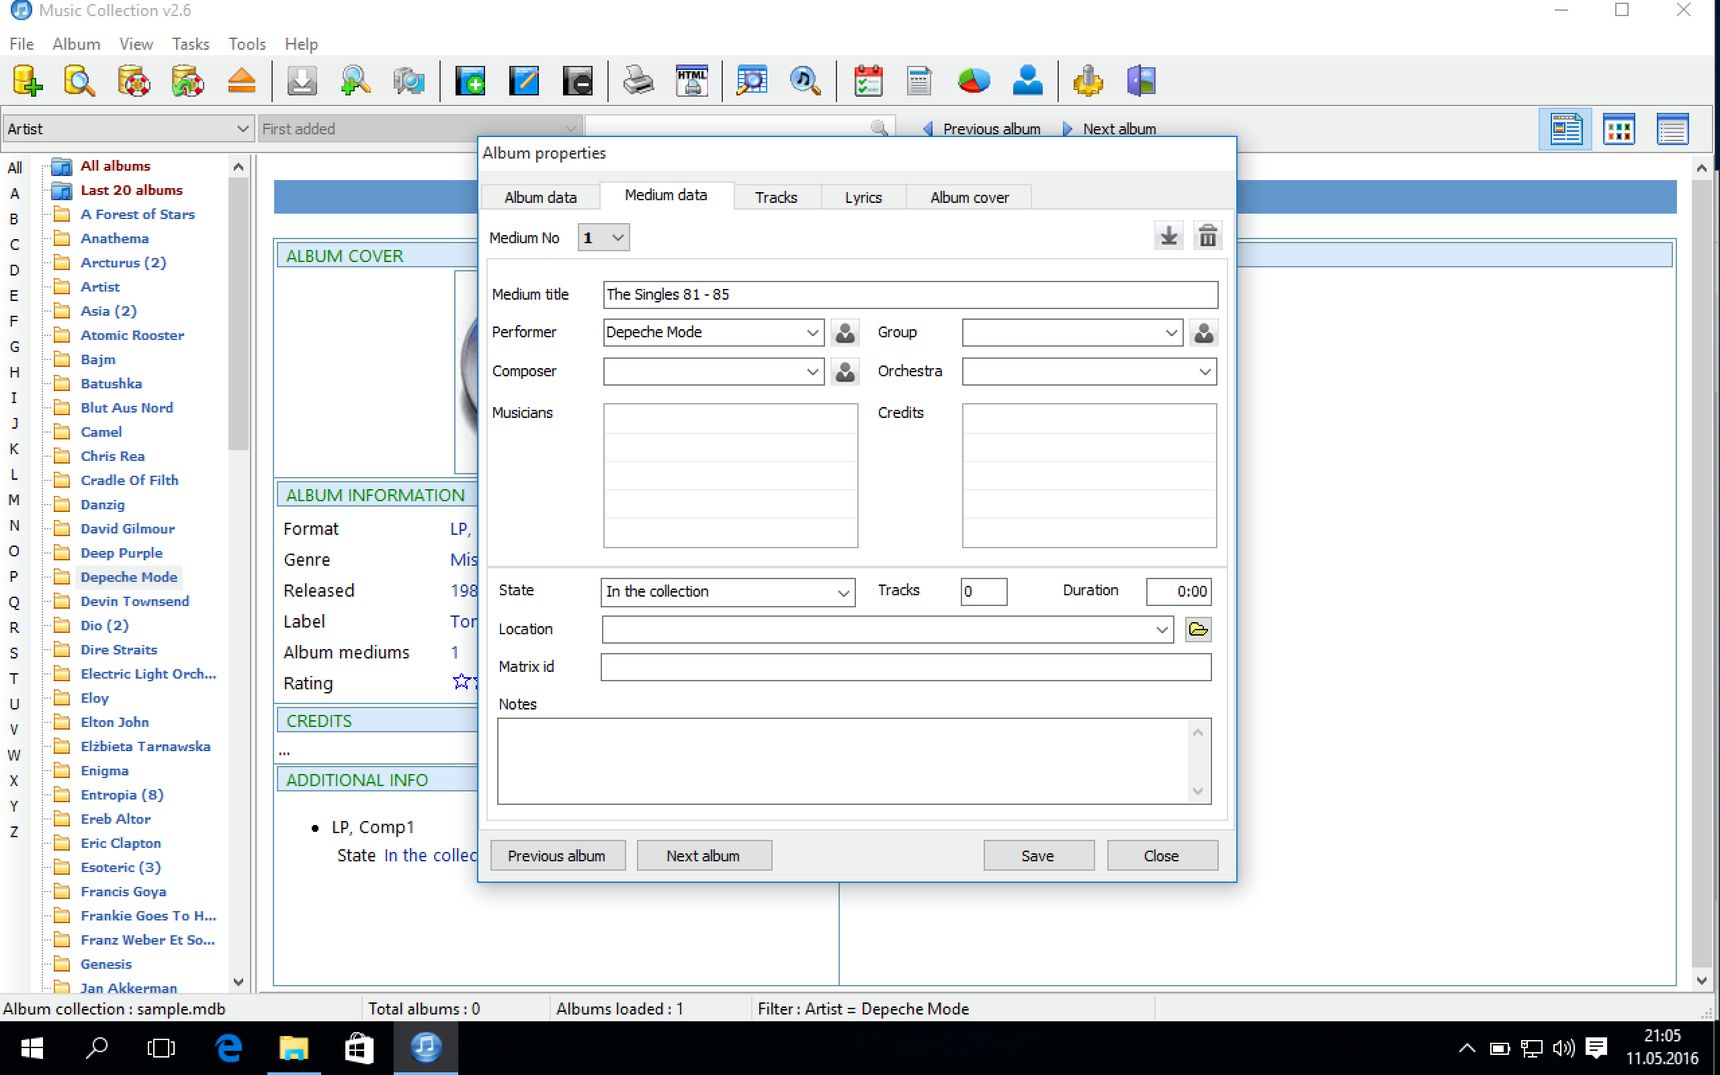Click the new database icon in toolbar
The height and width of the screenshot is (1075, 1720).
27,81
